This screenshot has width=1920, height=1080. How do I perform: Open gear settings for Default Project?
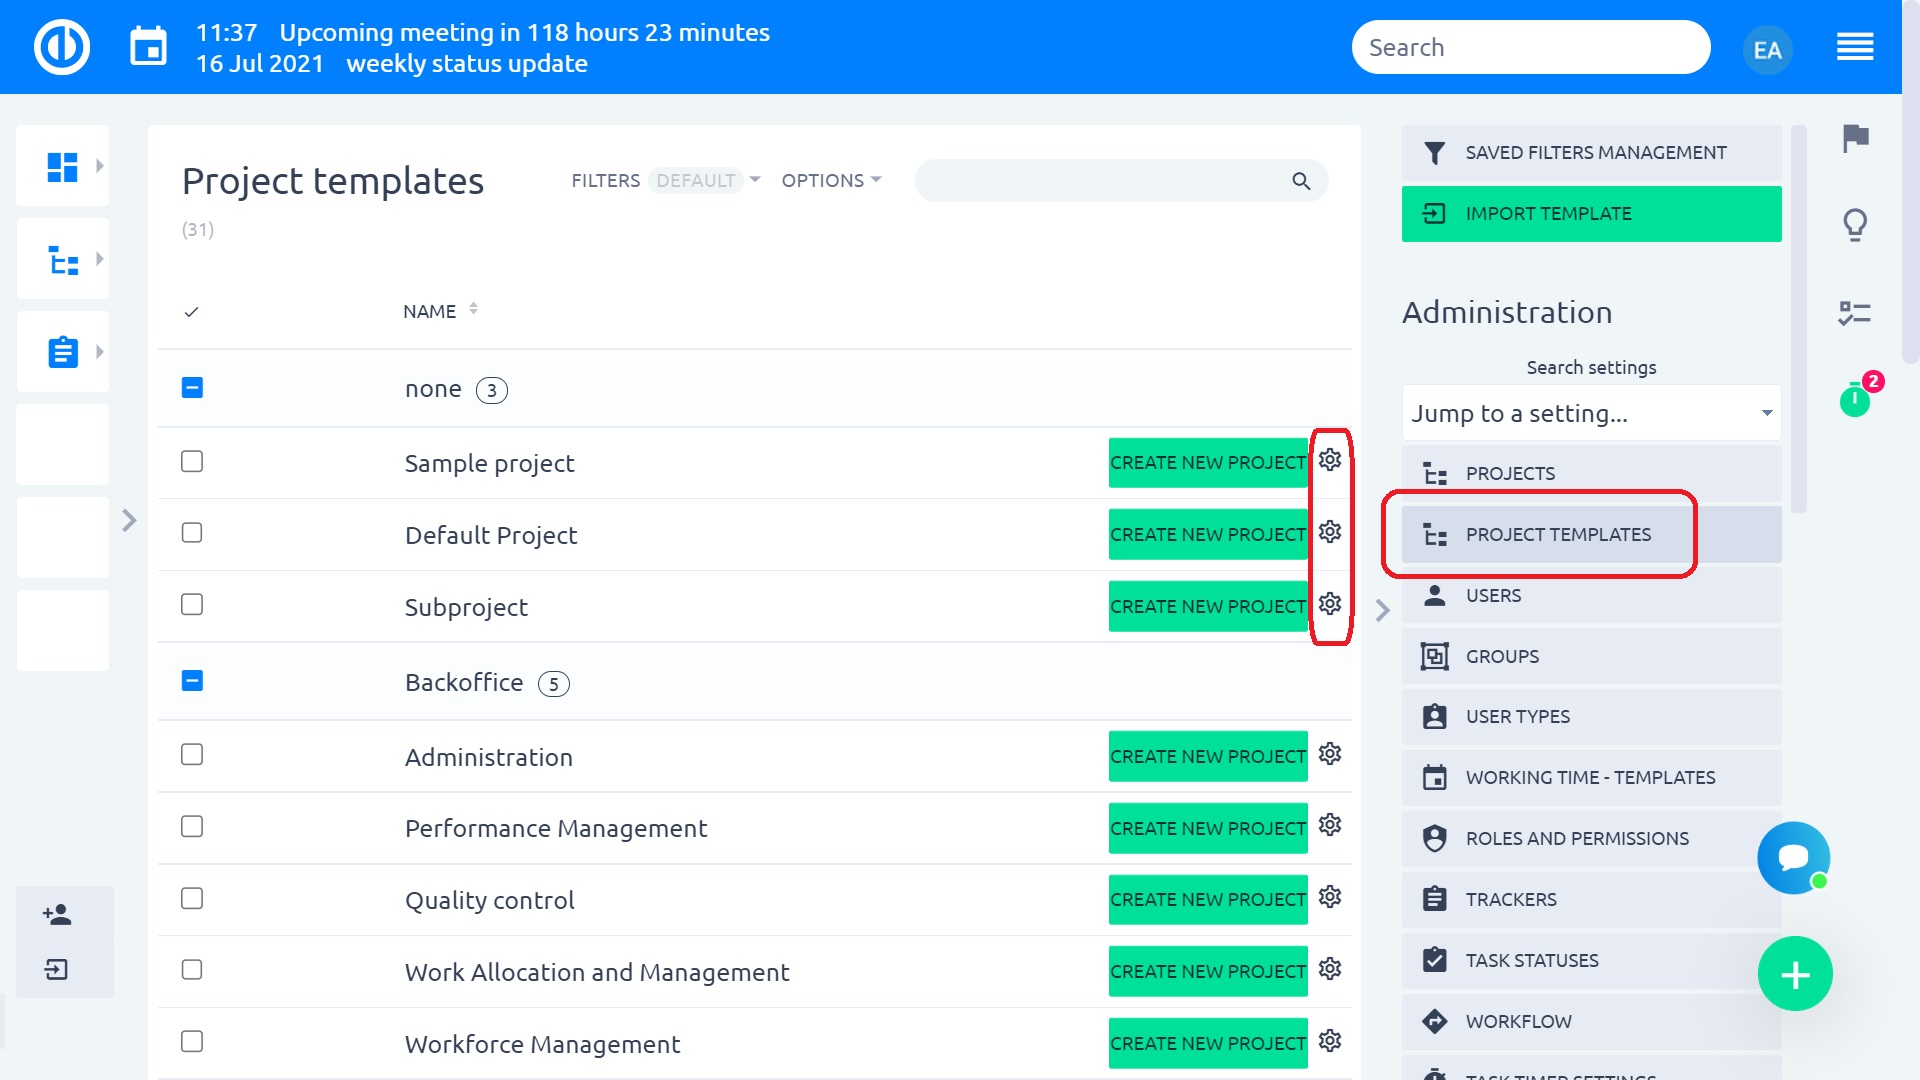(x=1330, y=532)
